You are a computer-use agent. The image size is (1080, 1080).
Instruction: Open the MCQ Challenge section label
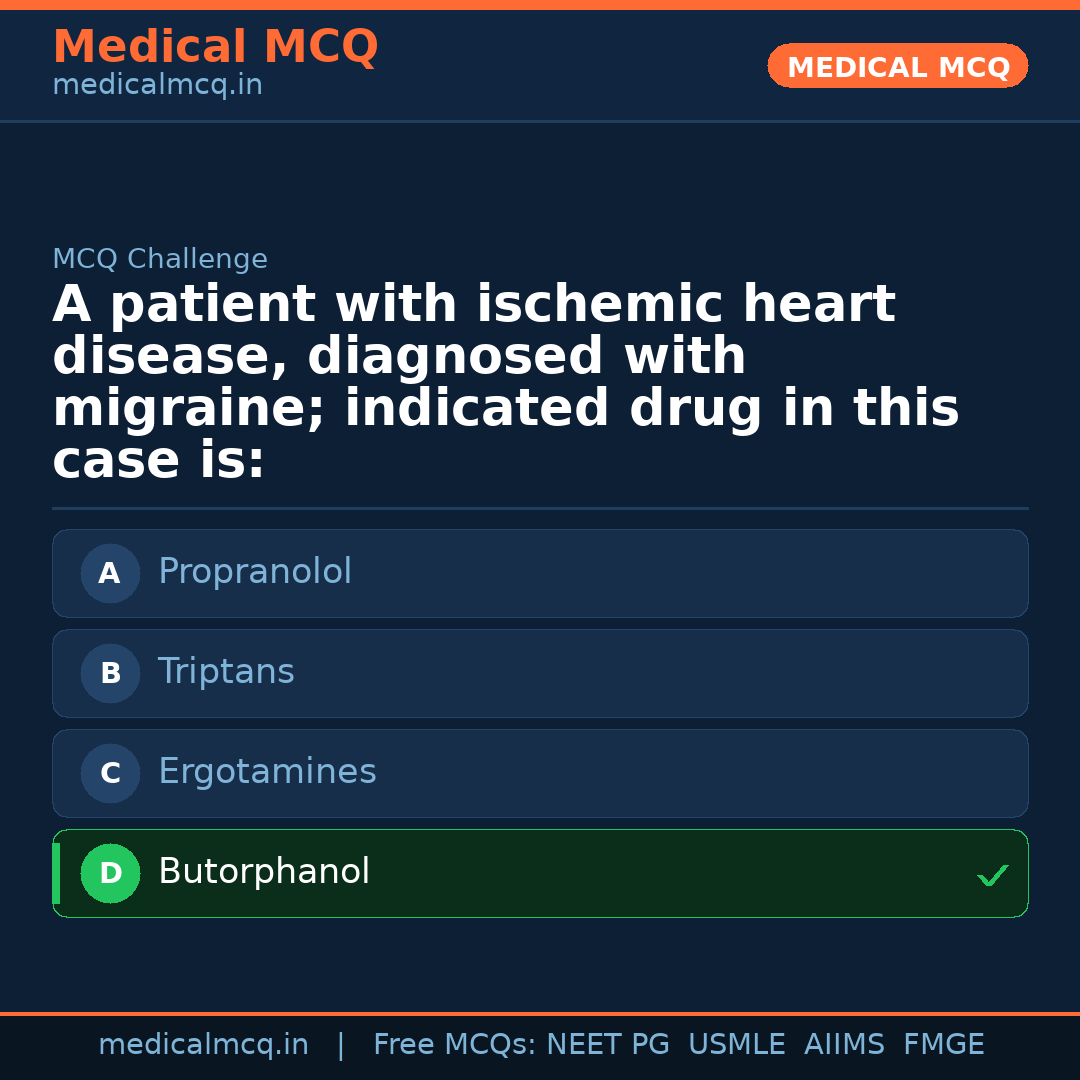pyautogui.click(x=160, y=258)
